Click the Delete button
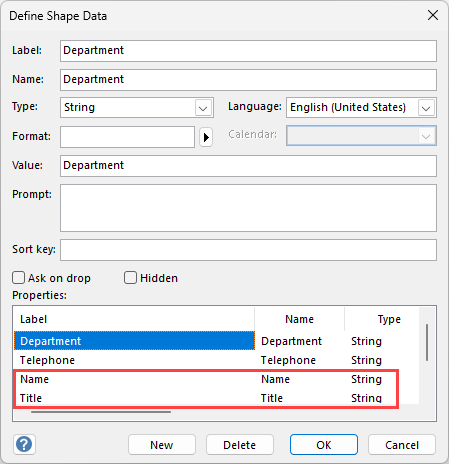The image size is (449, 464). point(240,445)
